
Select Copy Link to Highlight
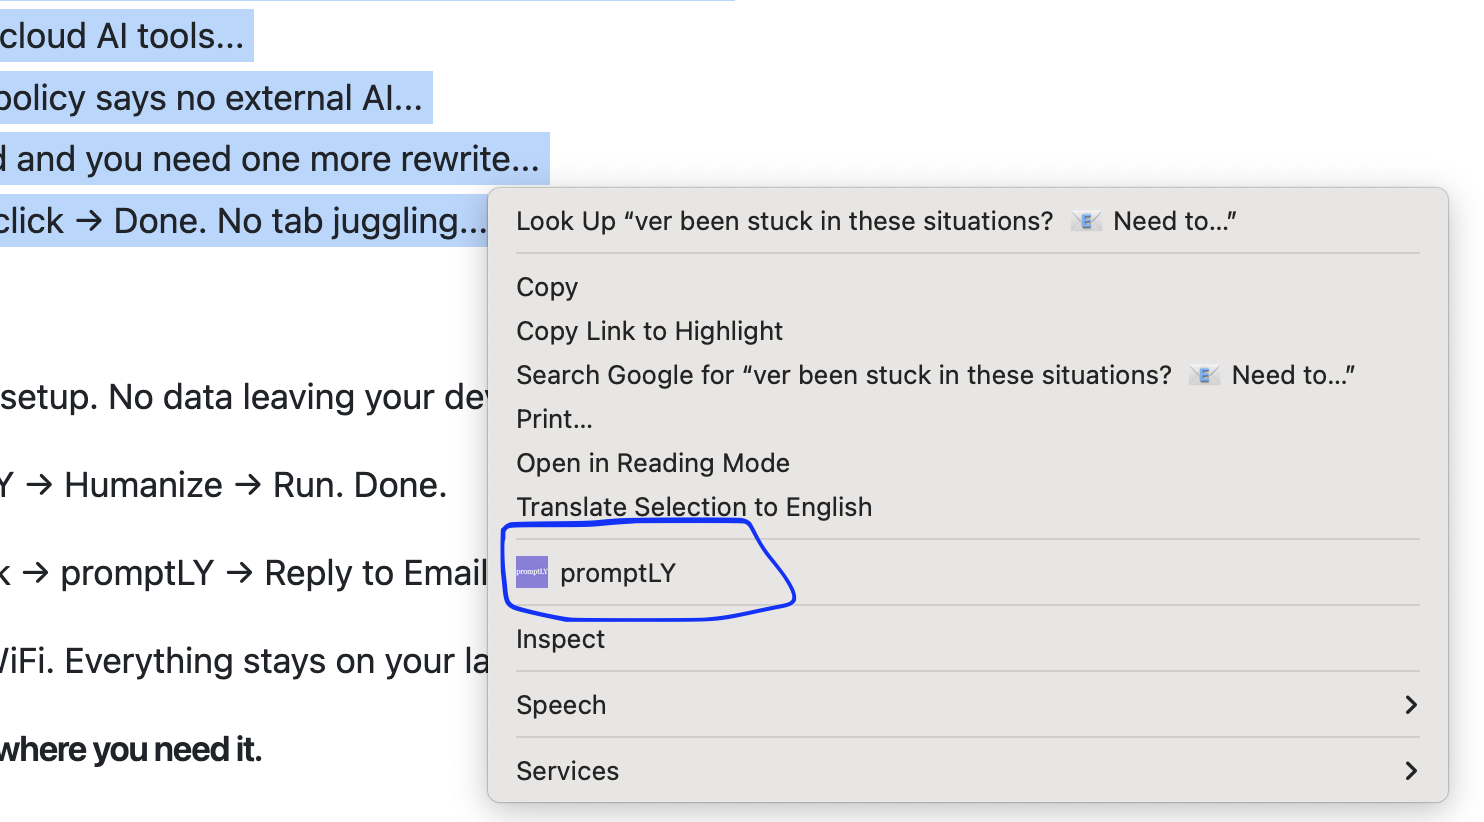click(x=649, y=331)
